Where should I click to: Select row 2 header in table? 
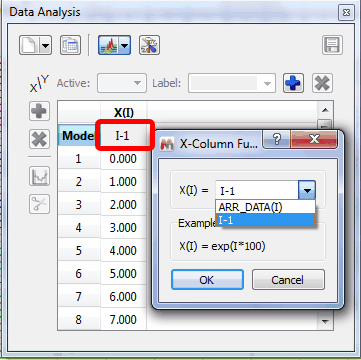tap(79, 182)
